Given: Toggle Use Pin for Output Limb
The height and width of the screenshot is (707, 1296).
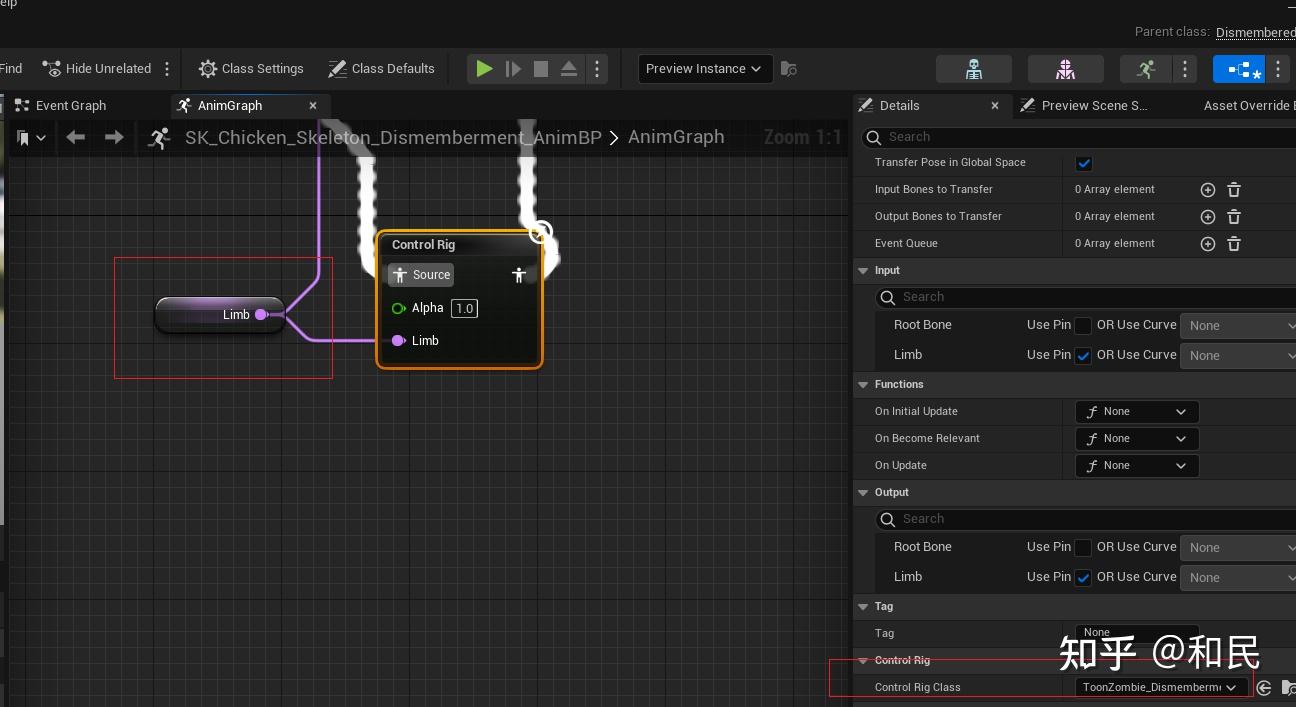Looking at the screenshot, I should click(1083, 577).
